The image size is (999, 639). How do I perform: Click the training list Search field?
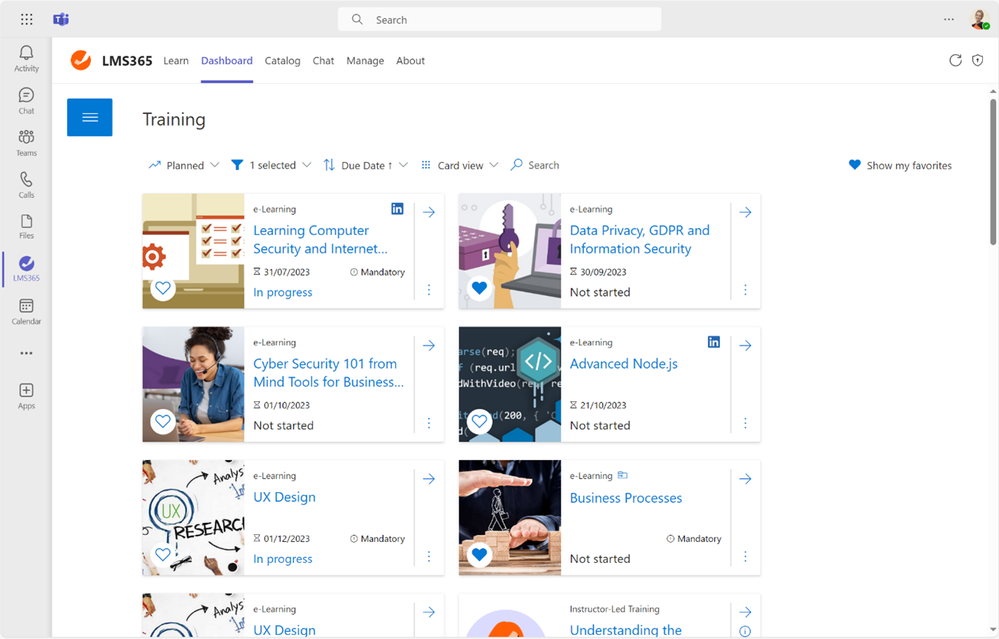point(535,165)
